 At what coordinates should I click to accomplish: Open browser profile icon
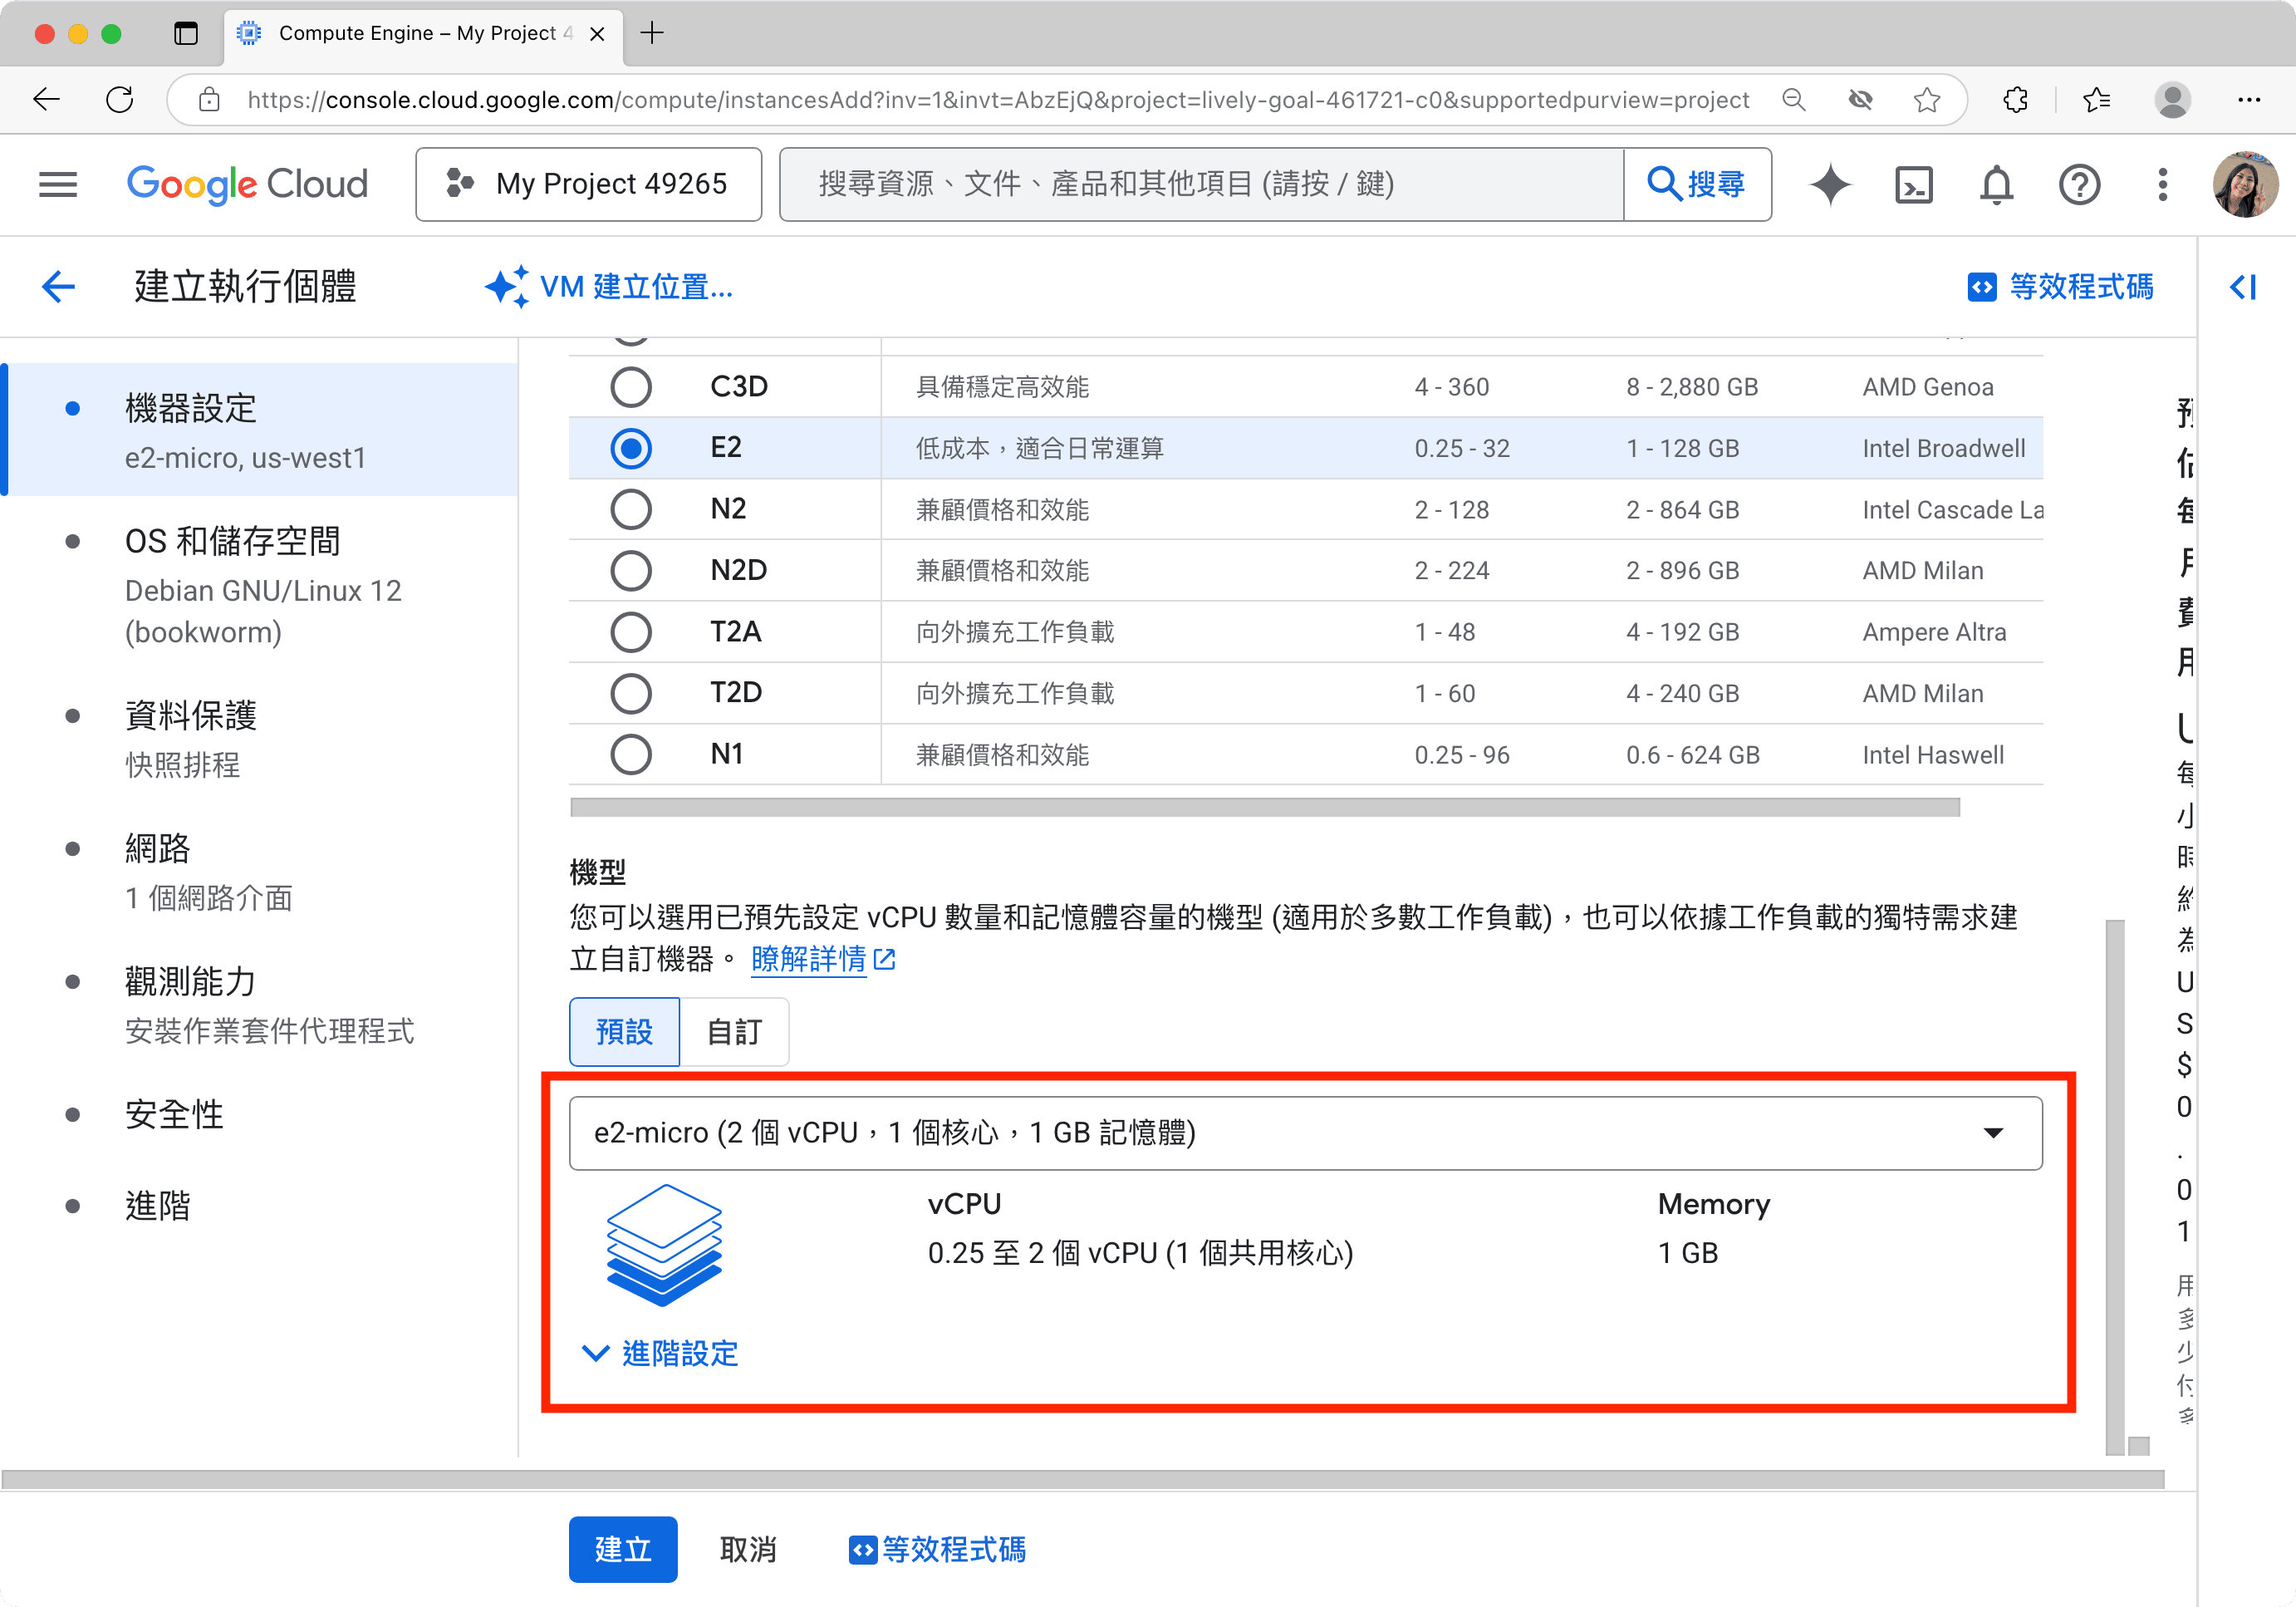click(2172, 99)
